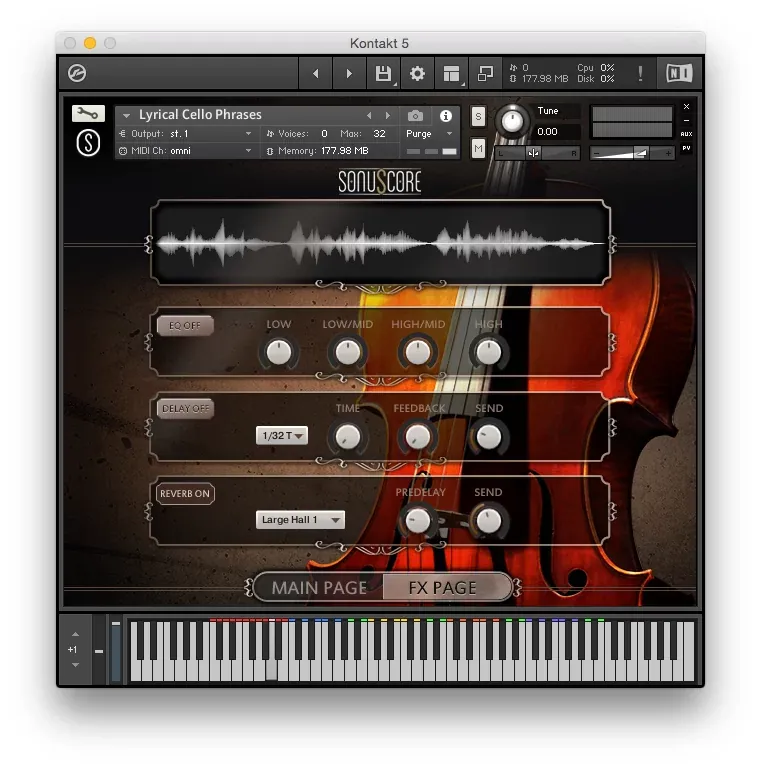This screenshot has height=768, width=761.
Task: Click the minimized view windows icon
Action: point(485,73)
